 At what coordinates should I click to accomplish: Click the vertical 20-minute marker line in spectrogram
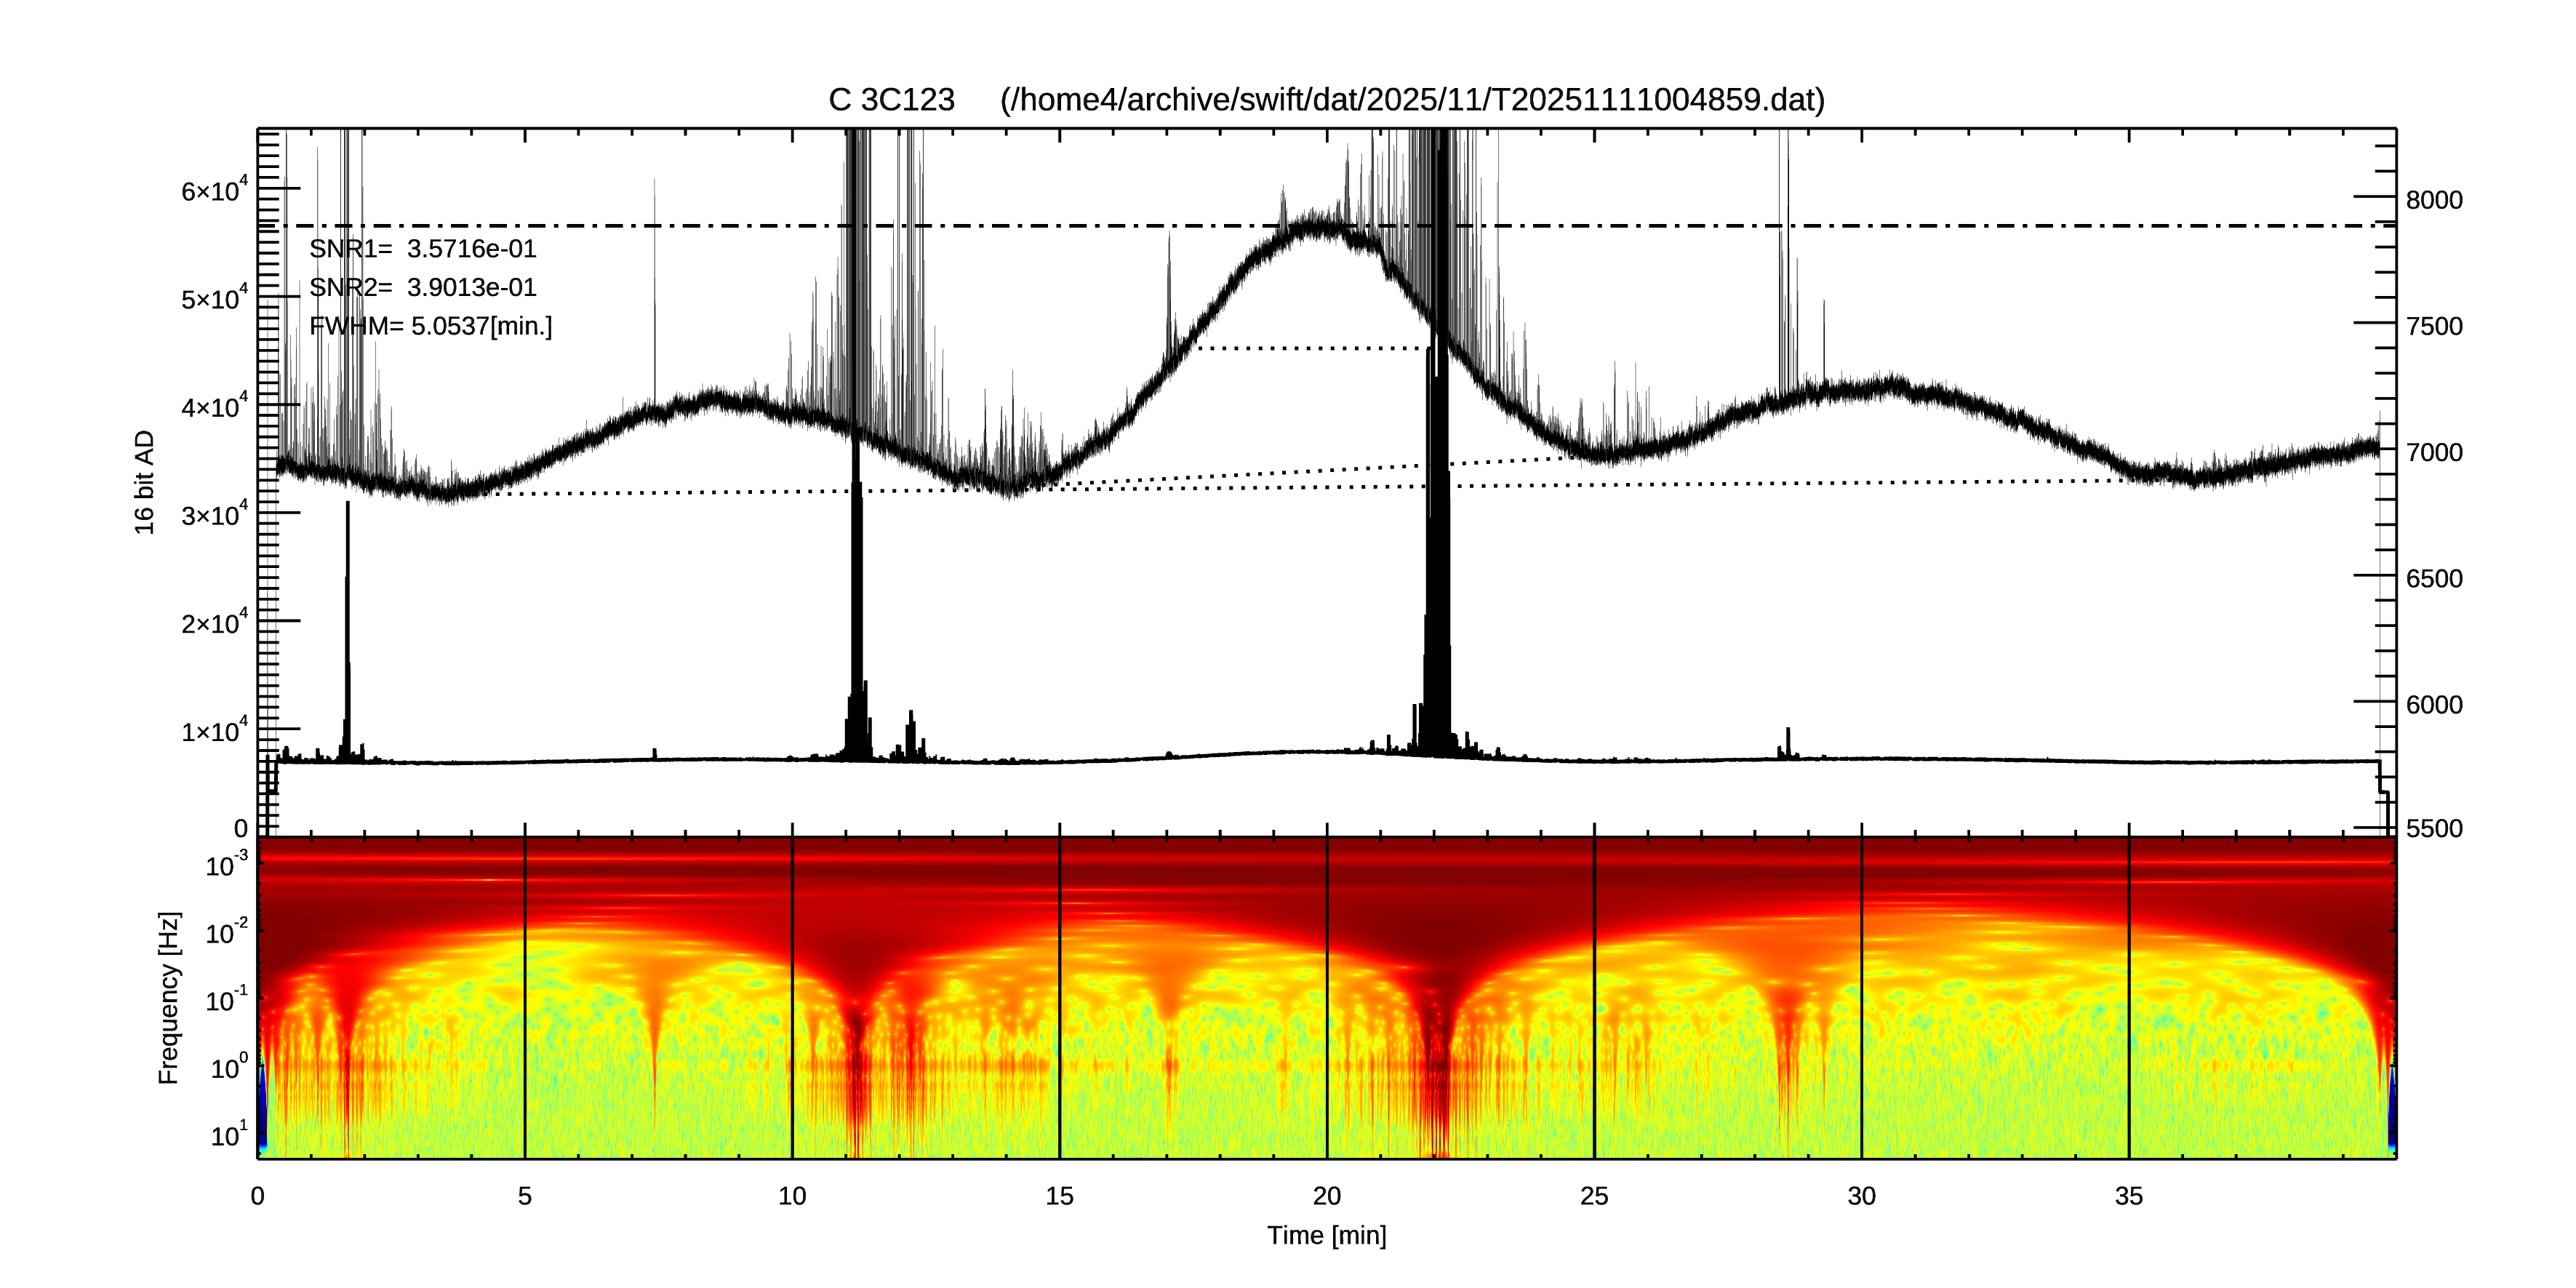(x=1327, y=1000)
